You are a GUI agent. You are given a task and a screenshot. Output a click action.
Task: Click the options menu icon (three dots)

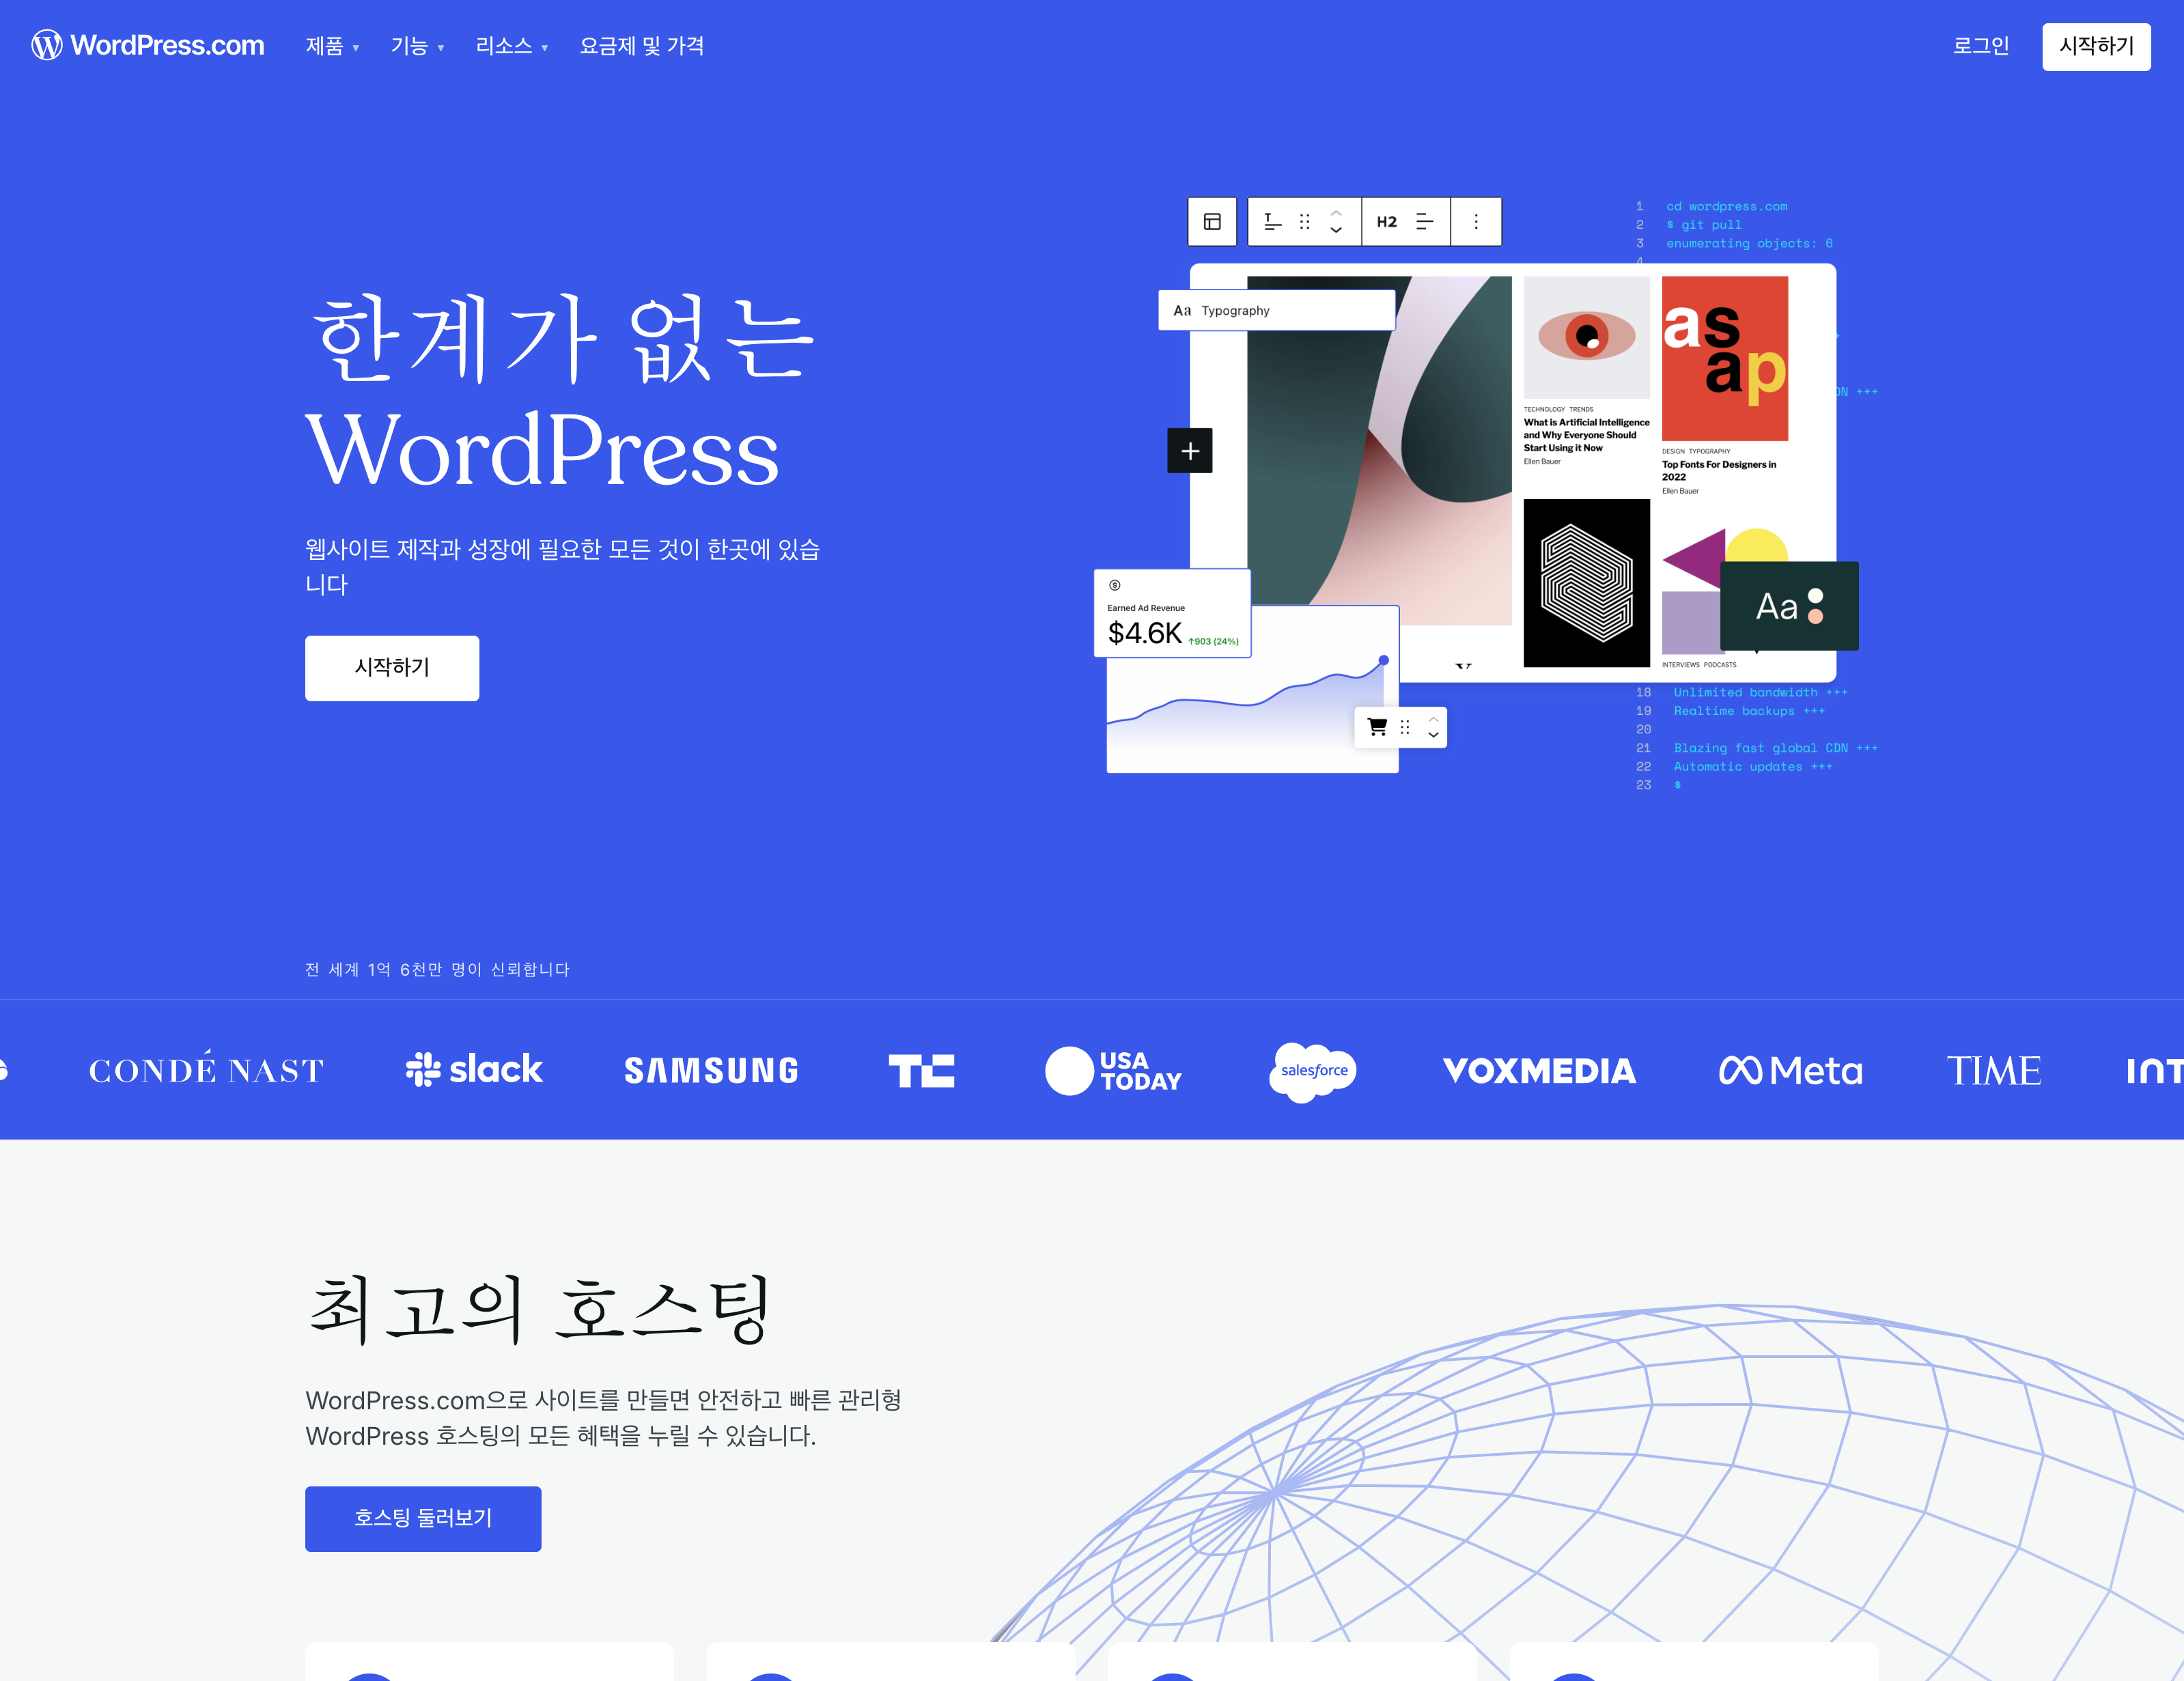[1479, 221]
